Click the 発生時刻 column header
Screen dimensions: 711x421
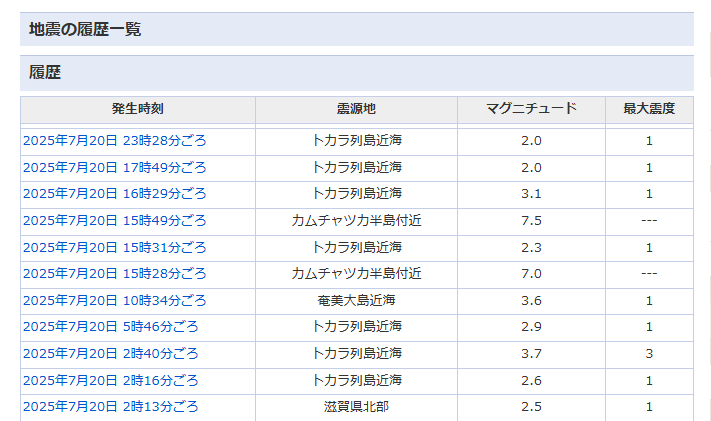pyautogui.click(x=138, y=109)
